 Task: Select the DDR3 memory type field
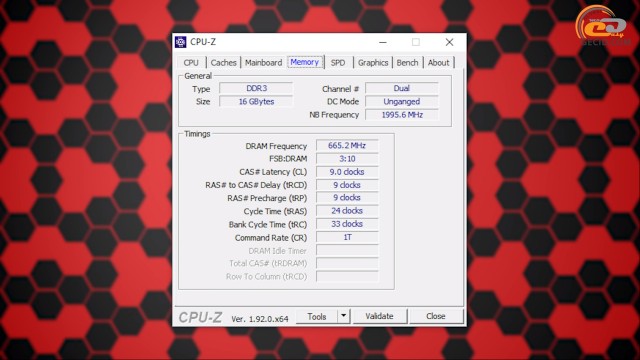coord(256,88)
